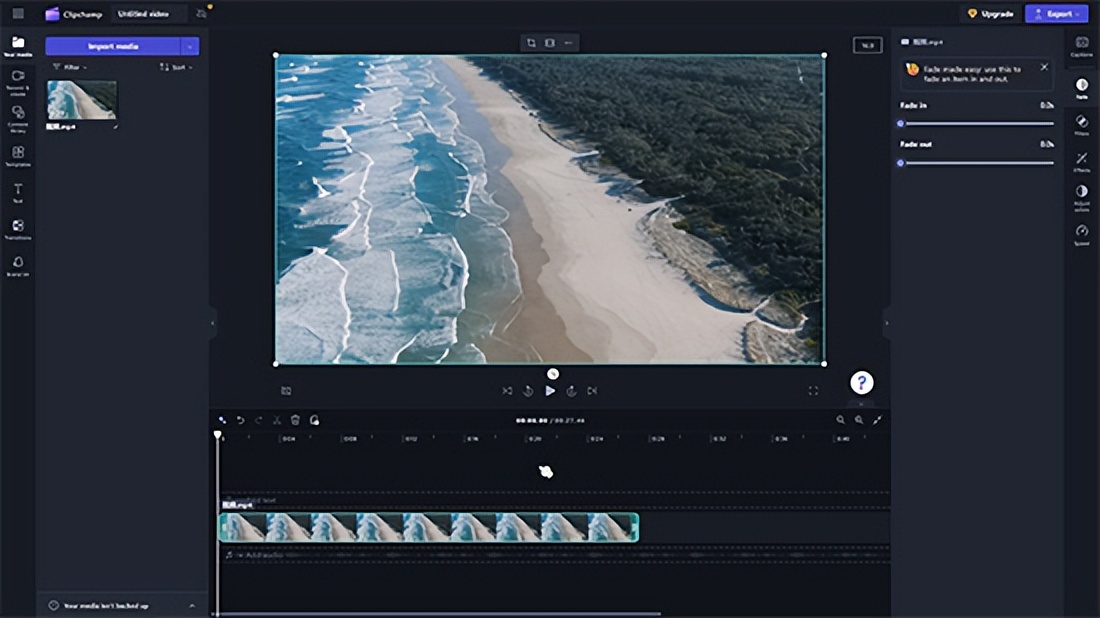This screenshot has width=1100, height=618.
Task: Switch to the Templates tab
Action: (x=18, y=155)
